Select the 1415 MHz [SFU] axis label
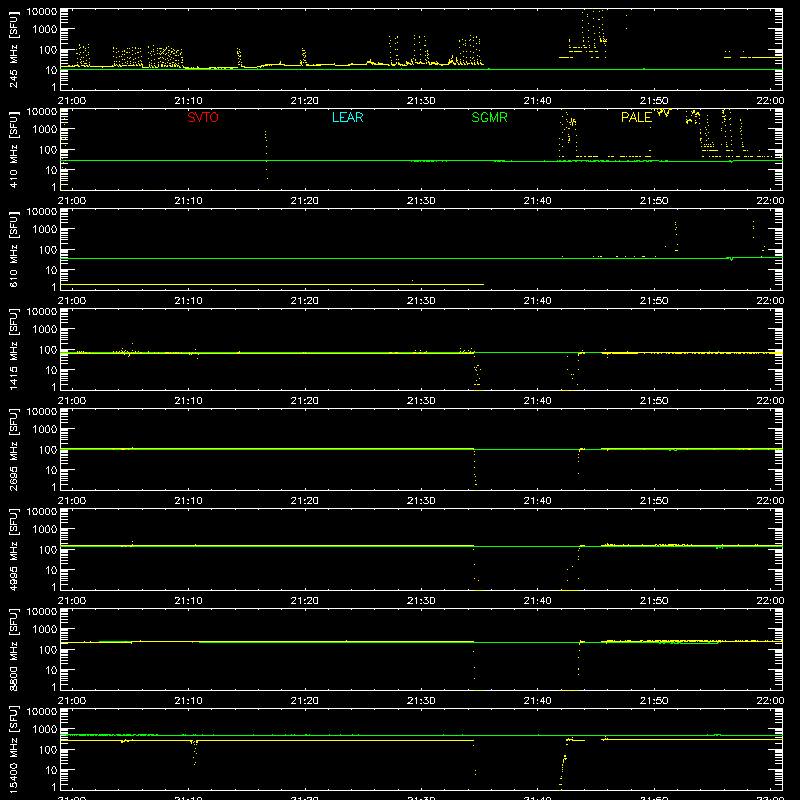The width and height of the screenshot is (800, 800). (x=14, y=349)
